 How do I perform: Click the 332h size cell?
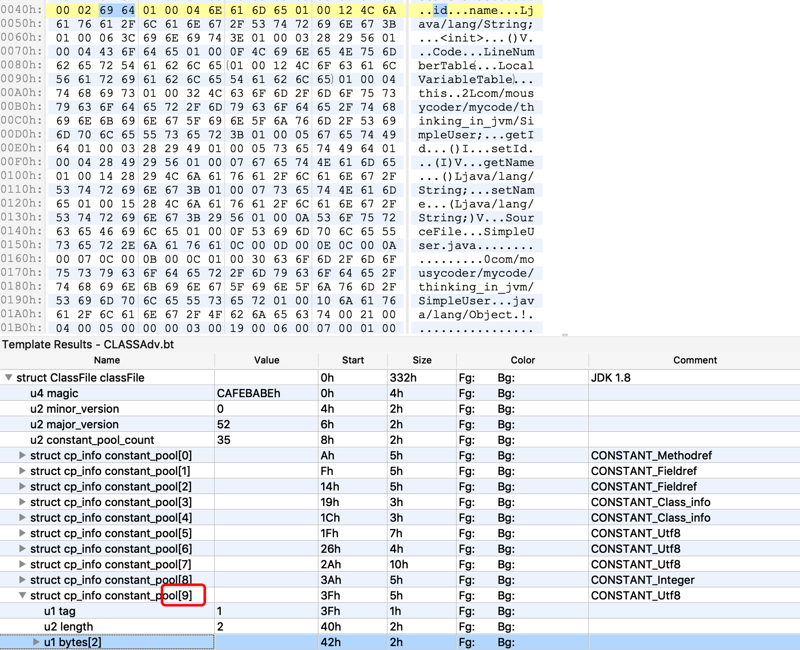pos(403,378)
